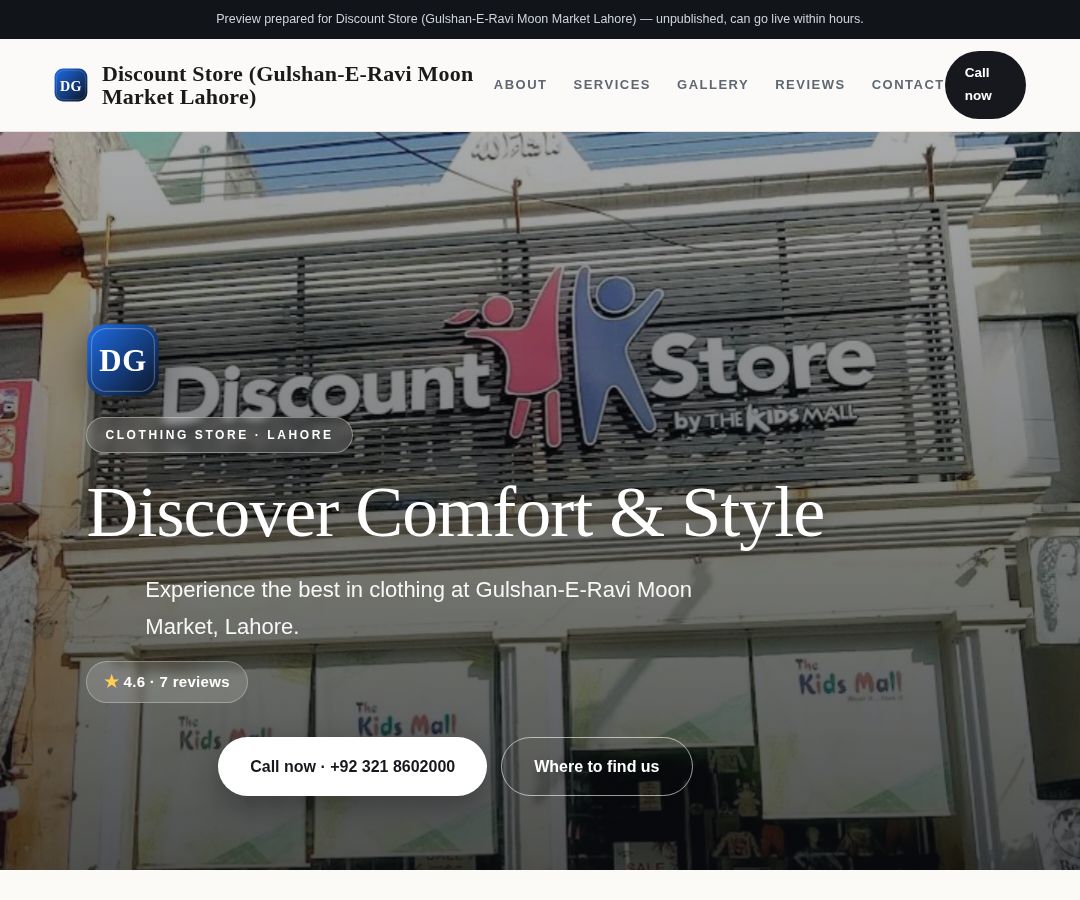The image size is (1080, 900).
Task: Click Call now +92 321 8602000 button
Action: 352,766
